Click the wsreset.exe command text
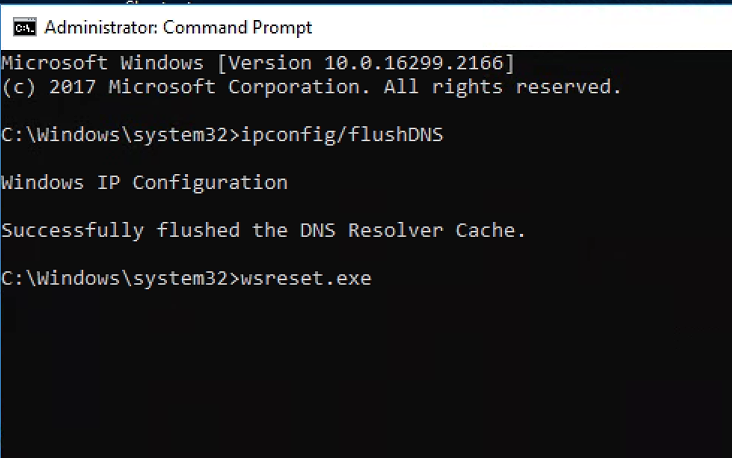 (305, 278)
